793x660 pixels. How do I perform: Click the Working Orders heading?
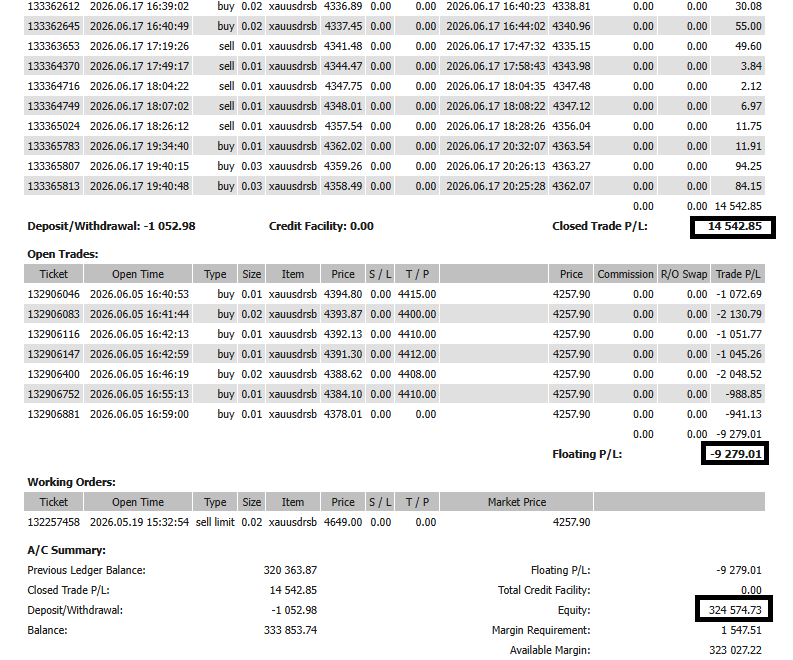pyautogui.click(x=71, y=482)
